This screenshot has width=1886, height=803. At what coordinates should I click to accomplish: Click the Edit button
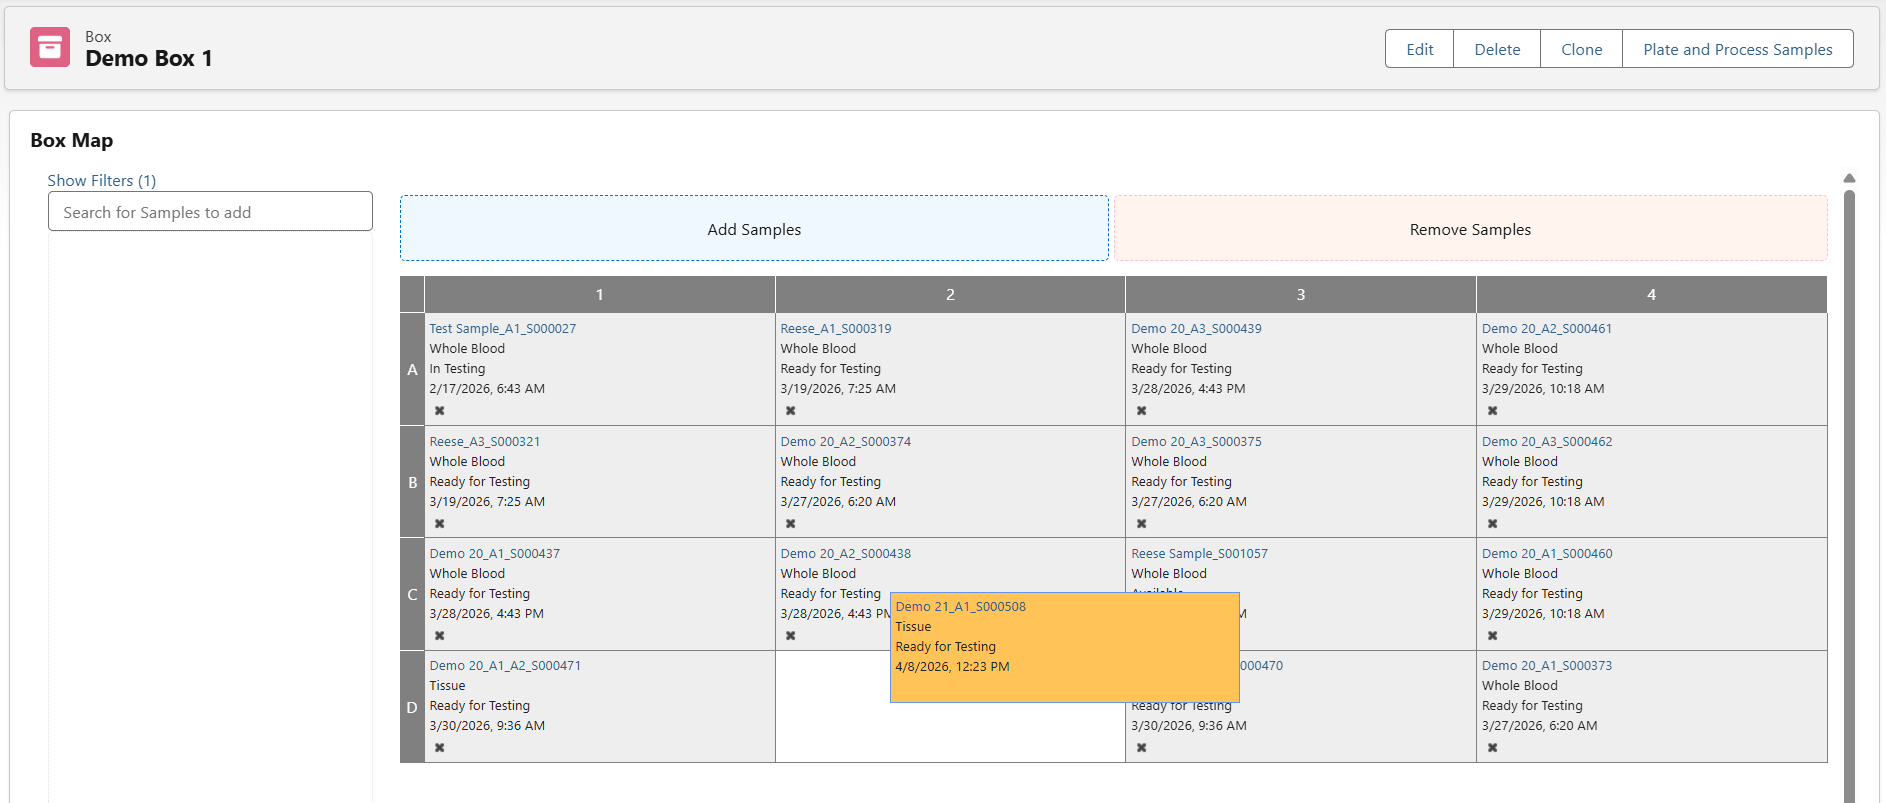point(1419,49)
